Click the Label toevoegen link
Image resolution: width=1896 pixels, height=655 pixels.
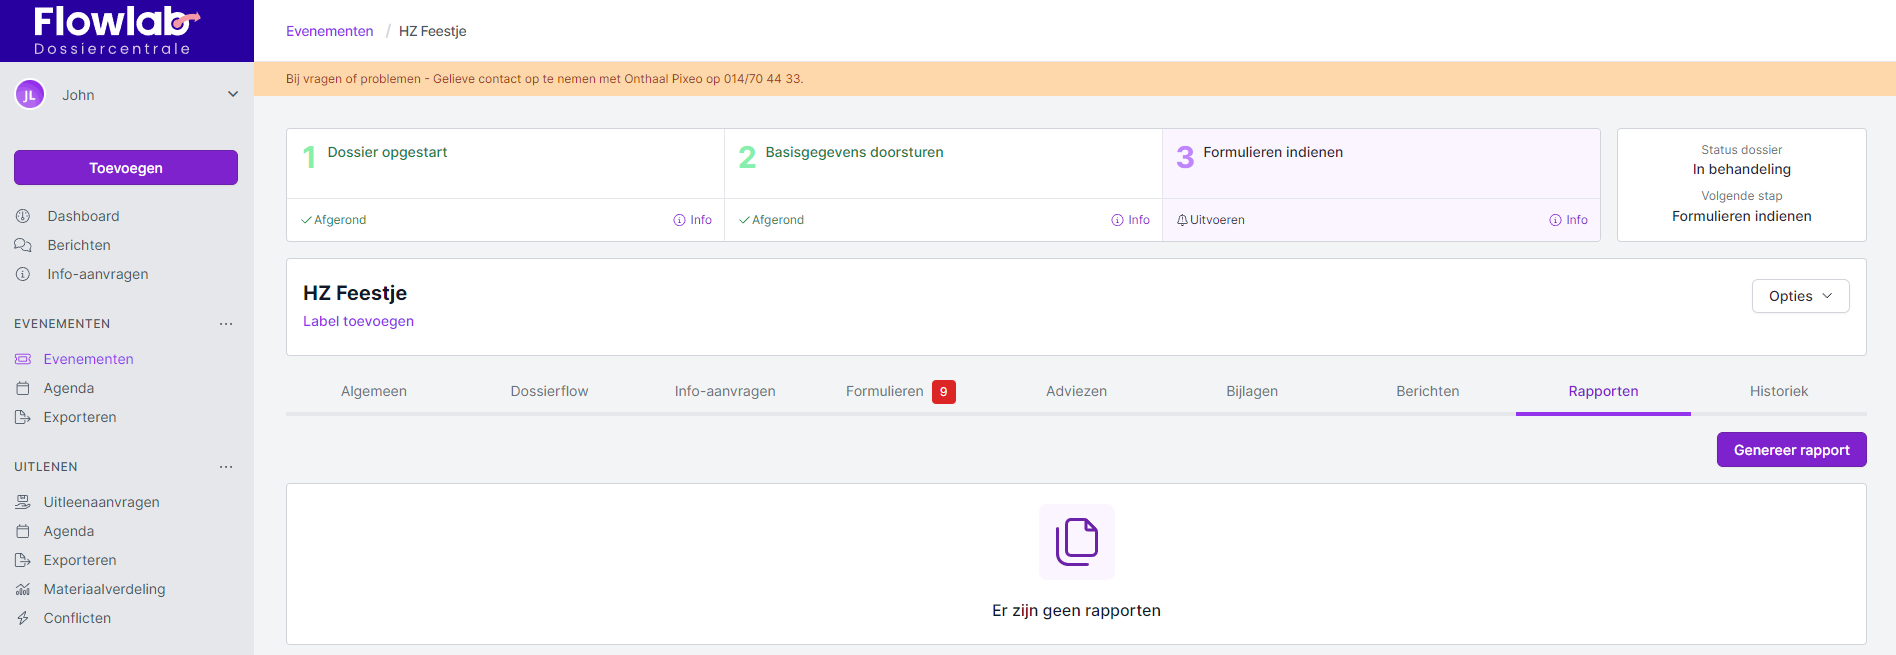[358, 321]
